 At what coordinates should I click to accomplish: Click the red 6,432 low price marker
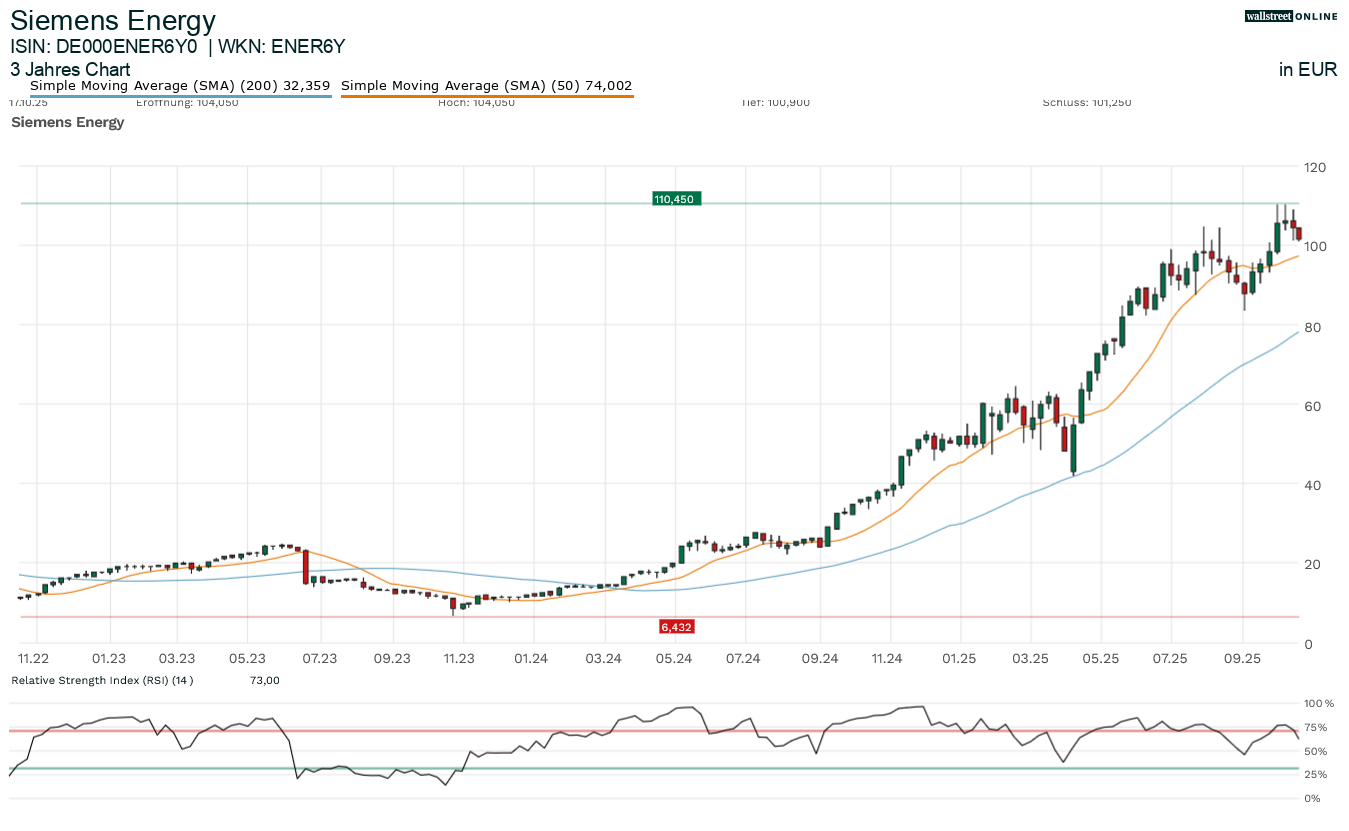coord(676,627)
